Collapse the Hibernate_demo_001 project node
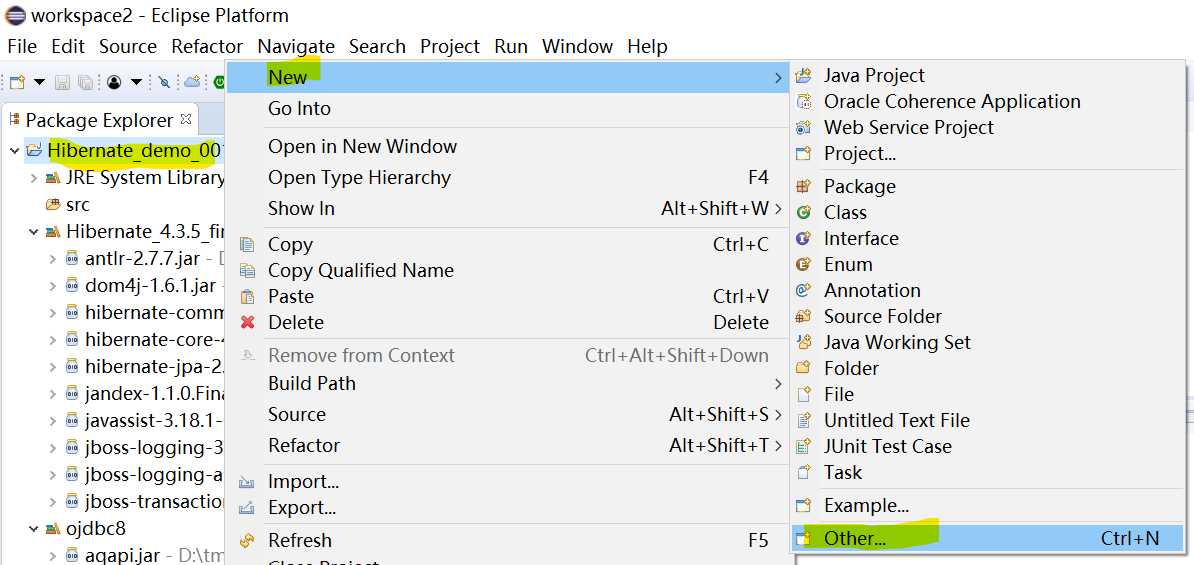The image size is (1194, 565). click(x=14, y=151)
